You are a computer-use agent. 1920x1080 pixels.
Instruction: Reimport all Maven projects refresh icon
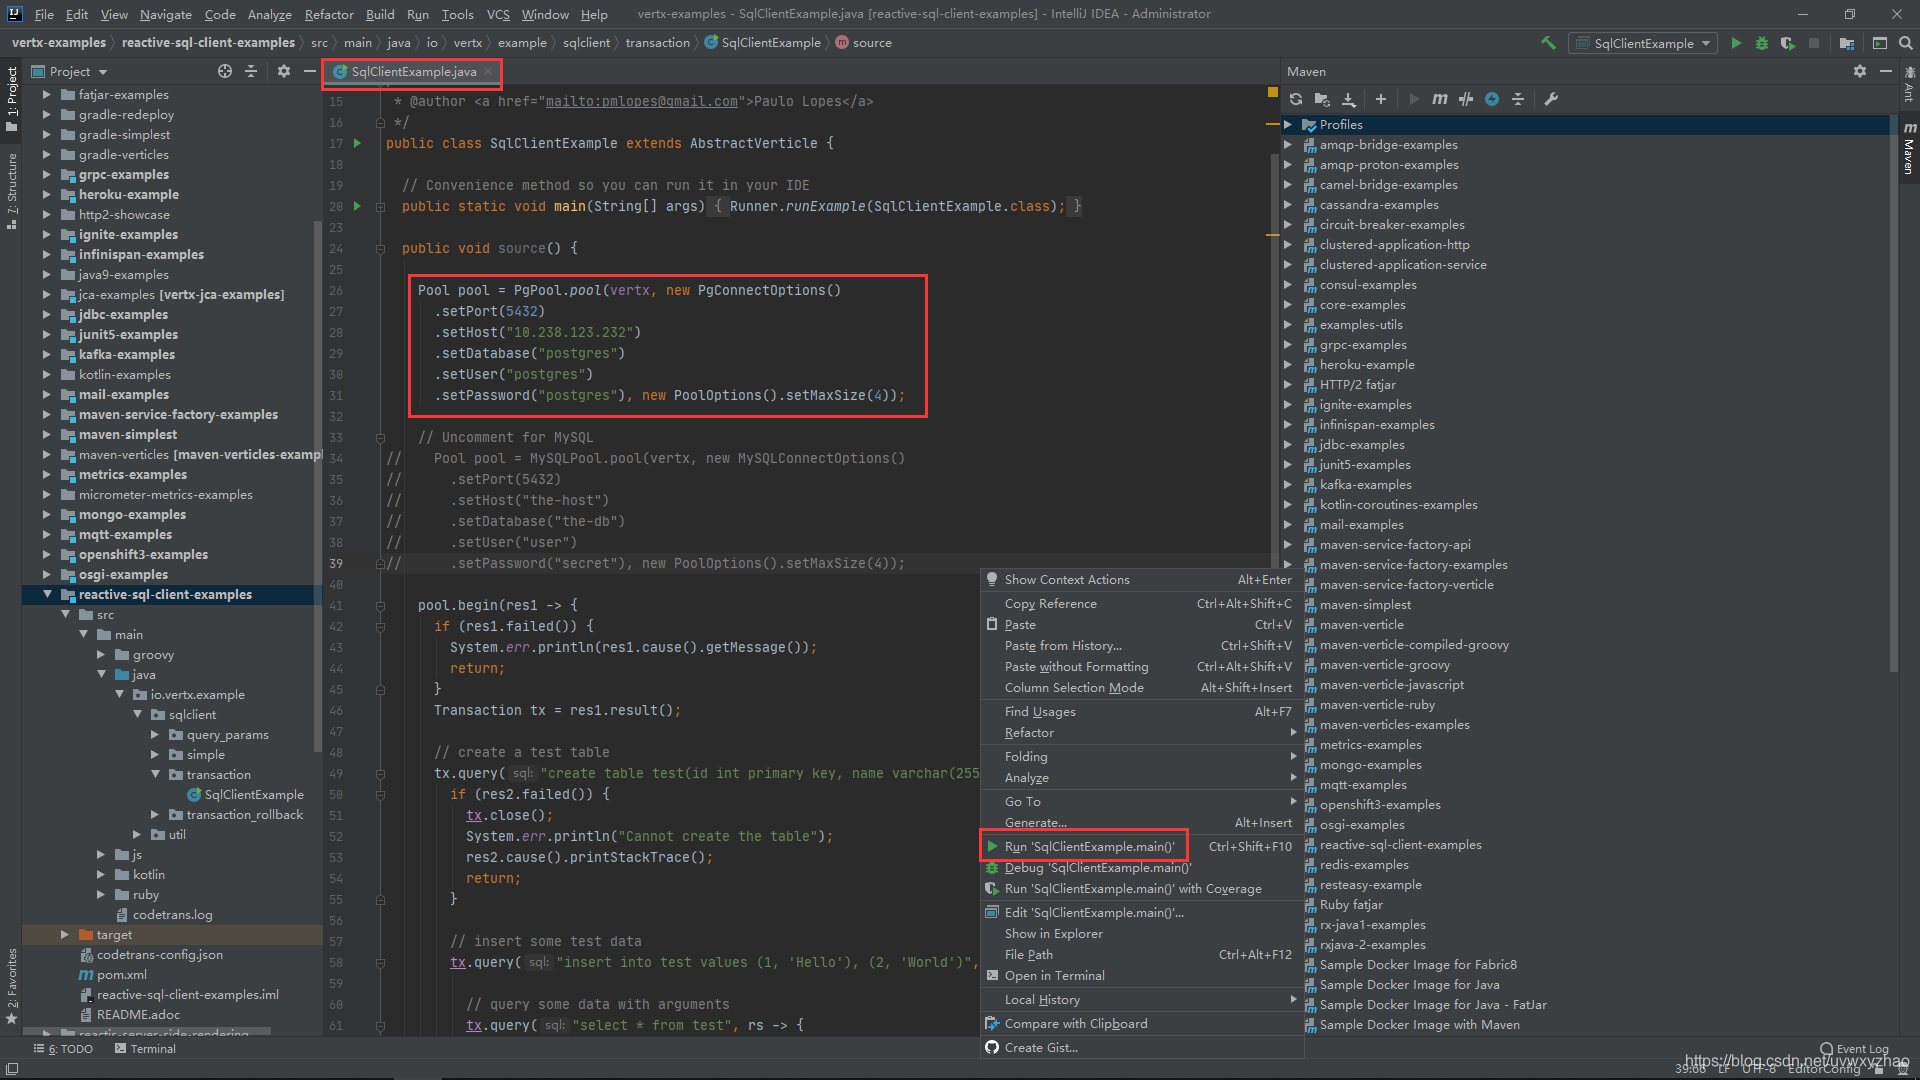click(x=1296, y=99)
